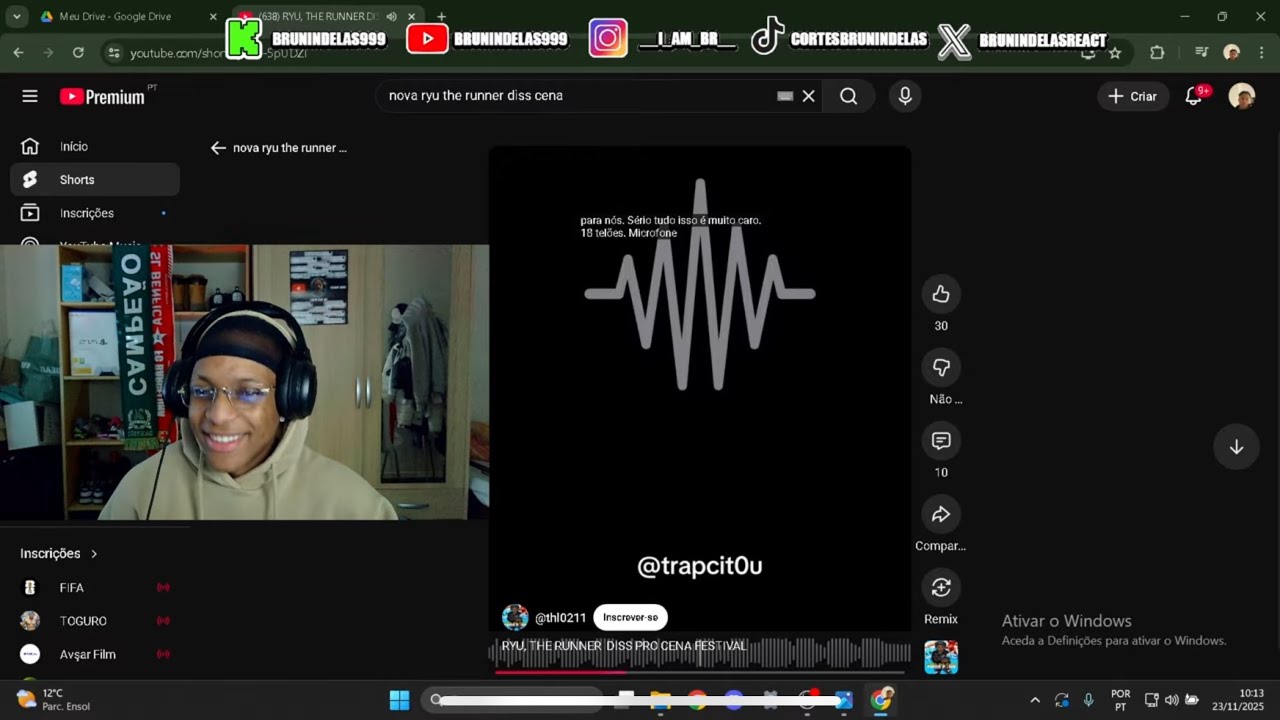Switch to the Meu Drive browser tab
Screen dimensions: 1280x720
[x=125, y=17]
